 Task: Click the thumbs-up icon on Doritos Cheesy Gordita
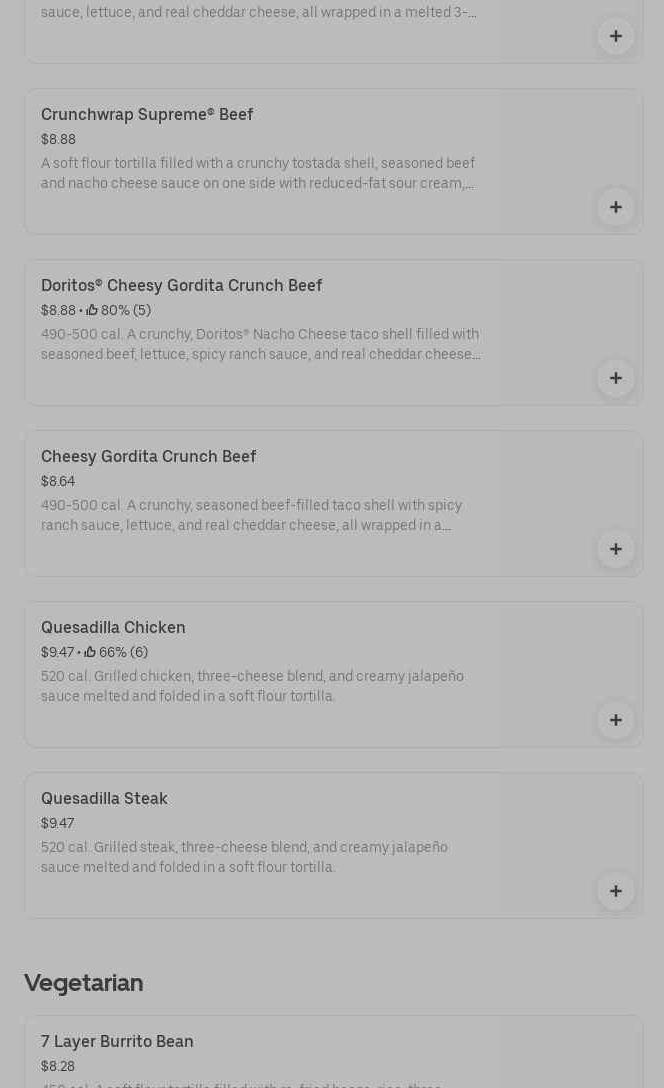click(x=92, y=310)
